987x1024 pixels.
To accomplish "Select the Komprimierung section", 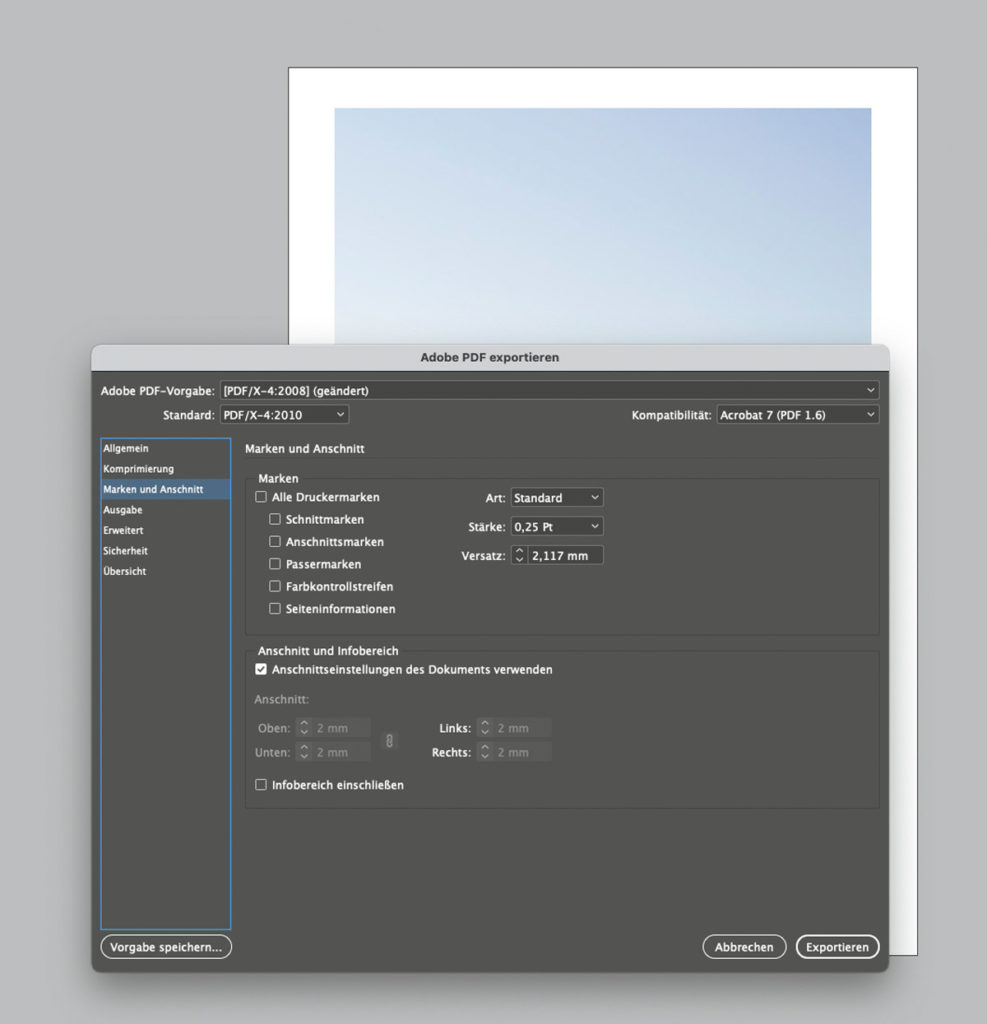I will (x=165, y=469).
